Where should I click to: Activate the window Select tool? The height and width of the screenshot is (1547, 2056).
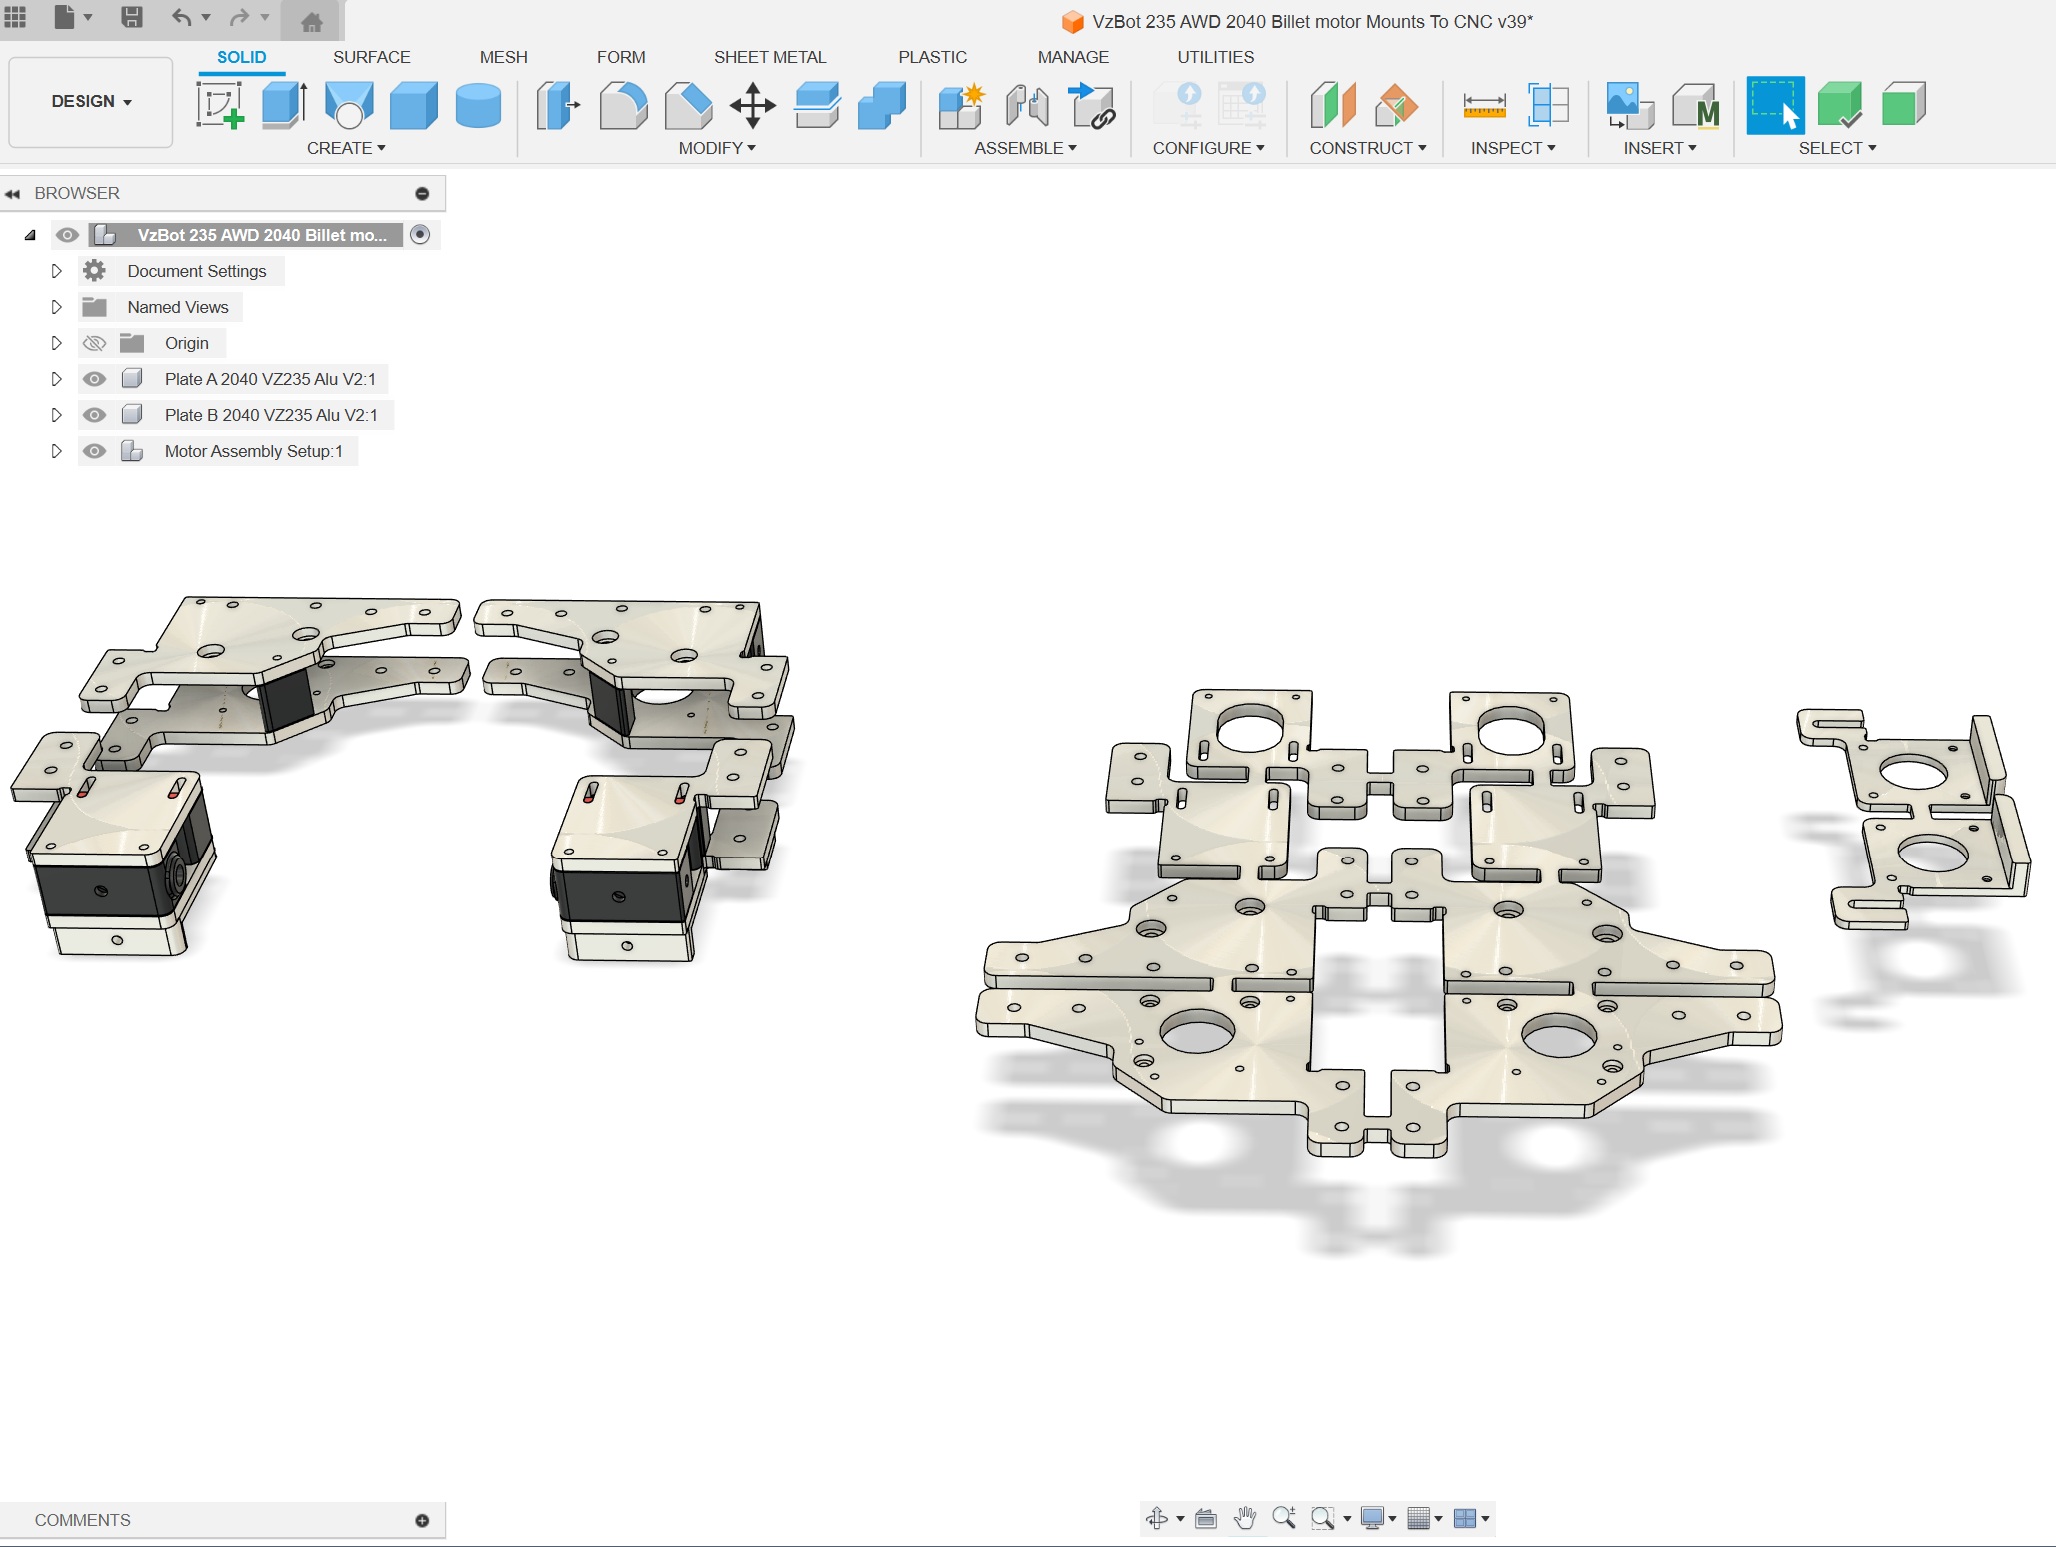coord(1775,105)
